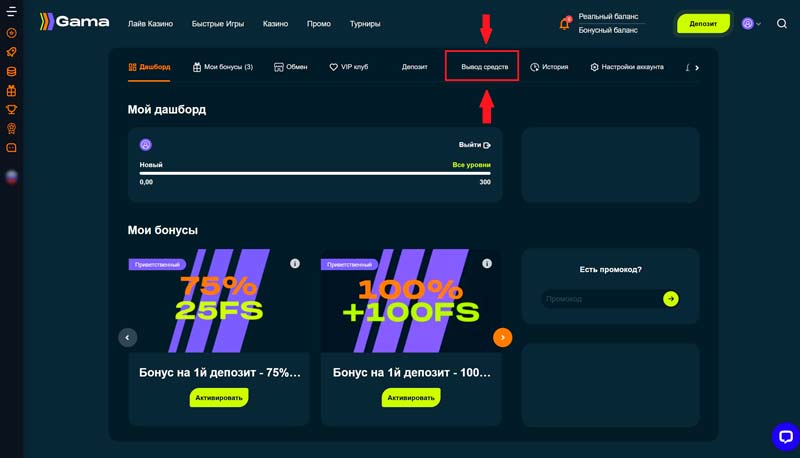Open the Вывод средств tab
Screen dimensions: 800x458
pos(483,67)
